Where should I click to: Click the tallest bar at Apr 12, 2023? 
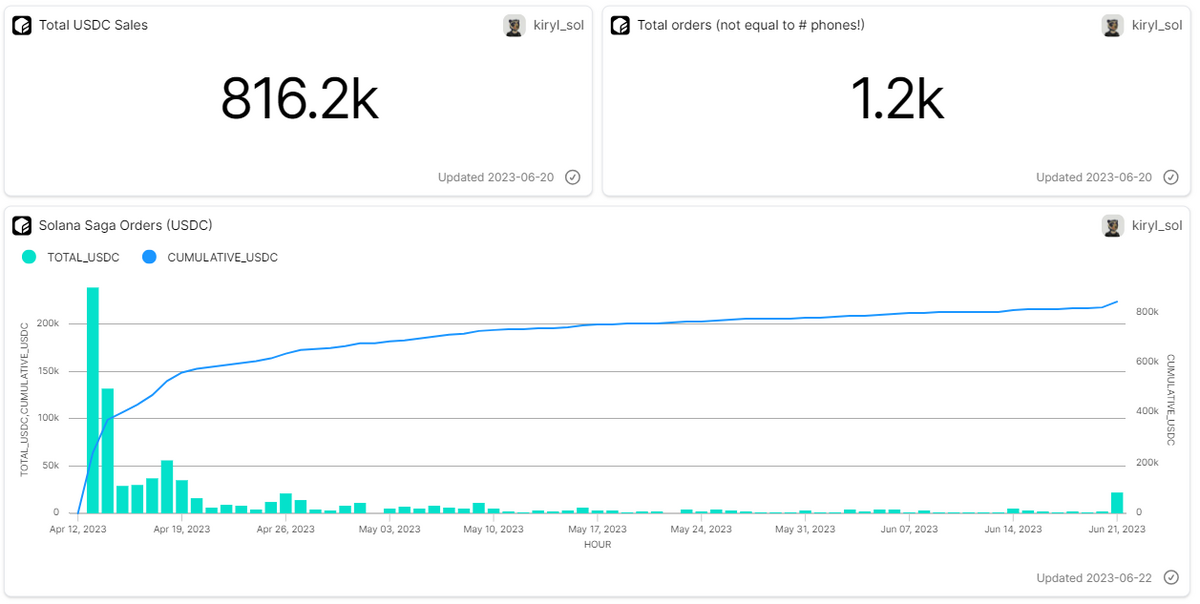tap(93, 400)
